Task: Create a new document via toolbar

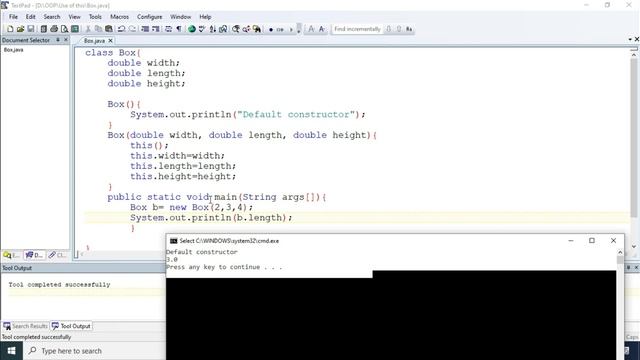Action: pyautogui.click(x=10, y=29)
